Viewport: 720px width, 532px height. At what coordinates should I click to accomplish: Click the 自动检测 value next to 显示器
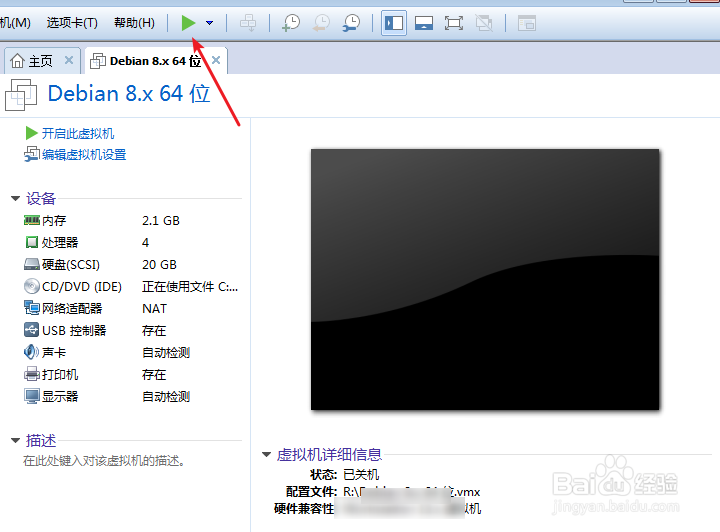(166, 397)
